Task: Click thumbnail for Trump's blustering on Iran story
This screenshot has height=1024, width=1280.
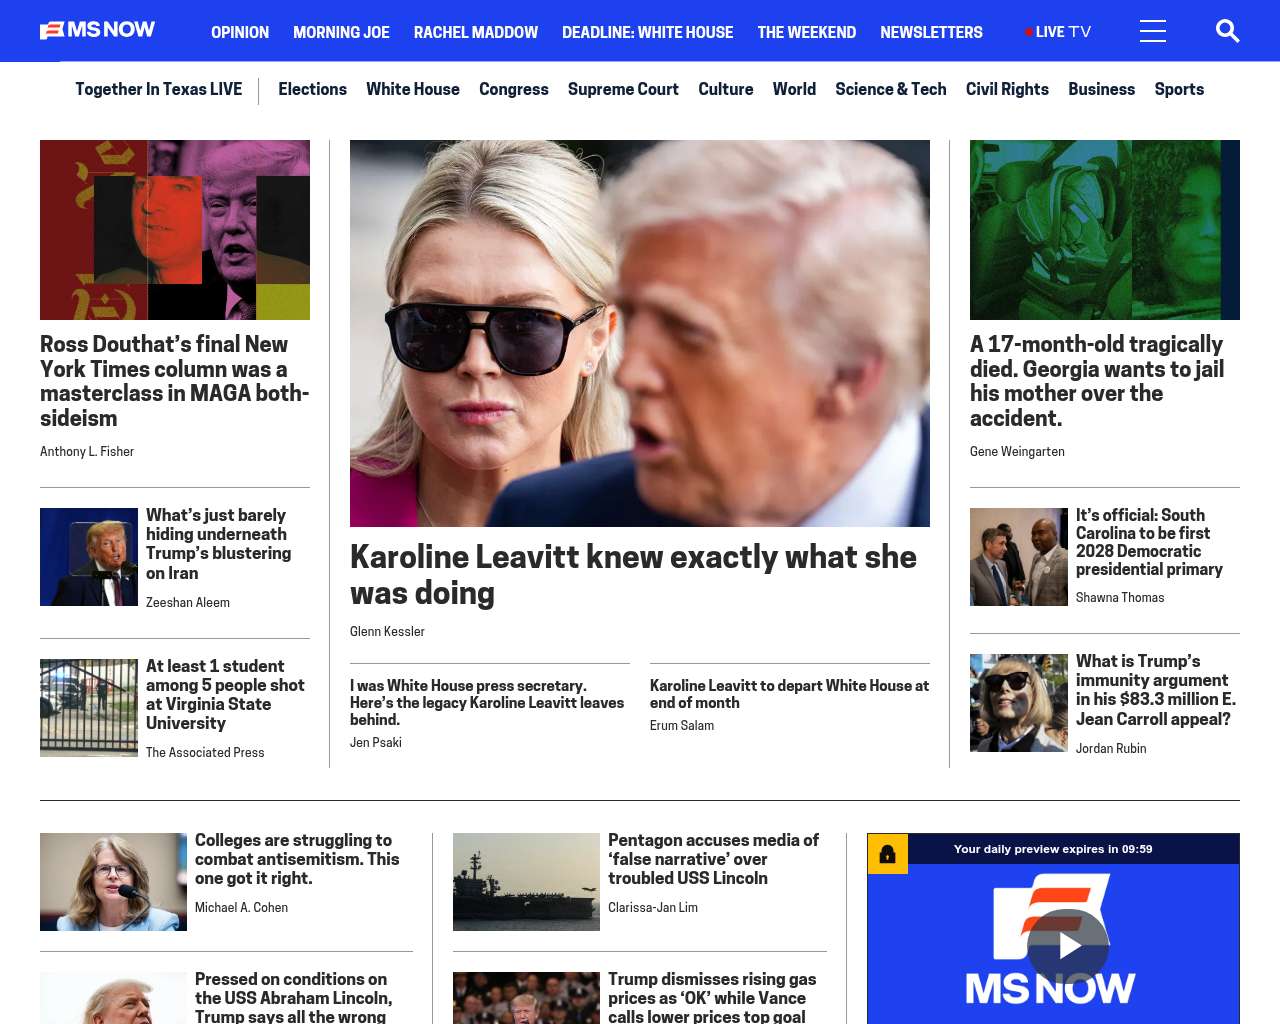Action: 89,557
